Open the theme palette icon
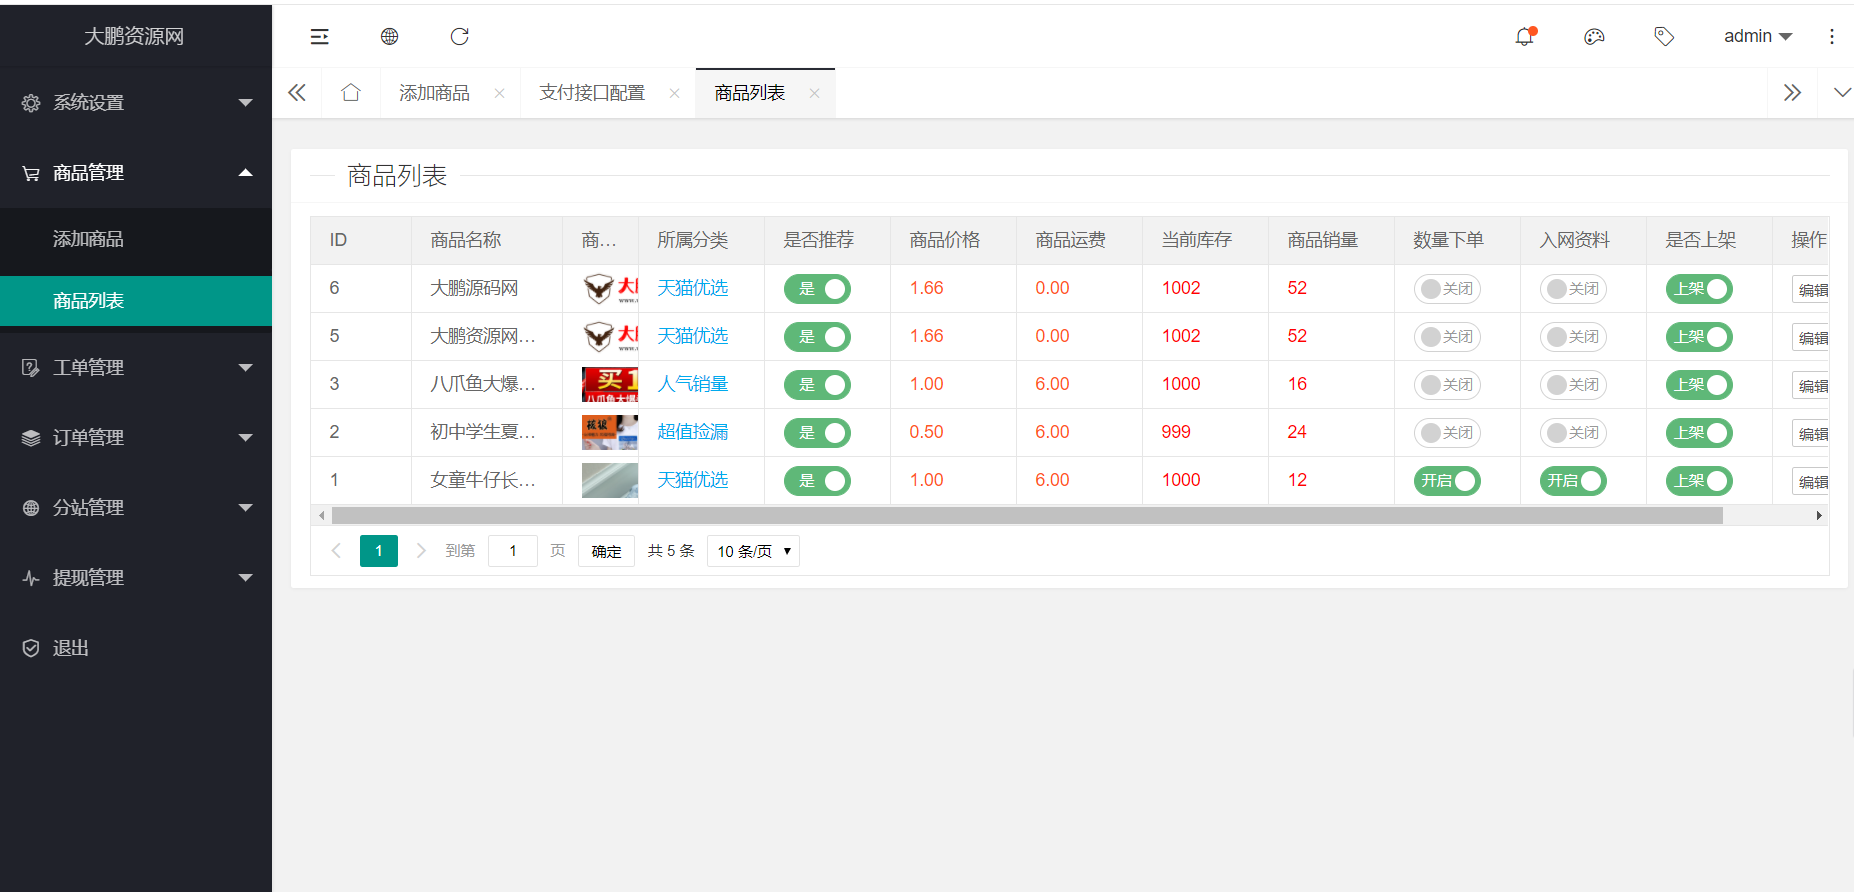The image size is (1854, 892). pos(1594,37)
